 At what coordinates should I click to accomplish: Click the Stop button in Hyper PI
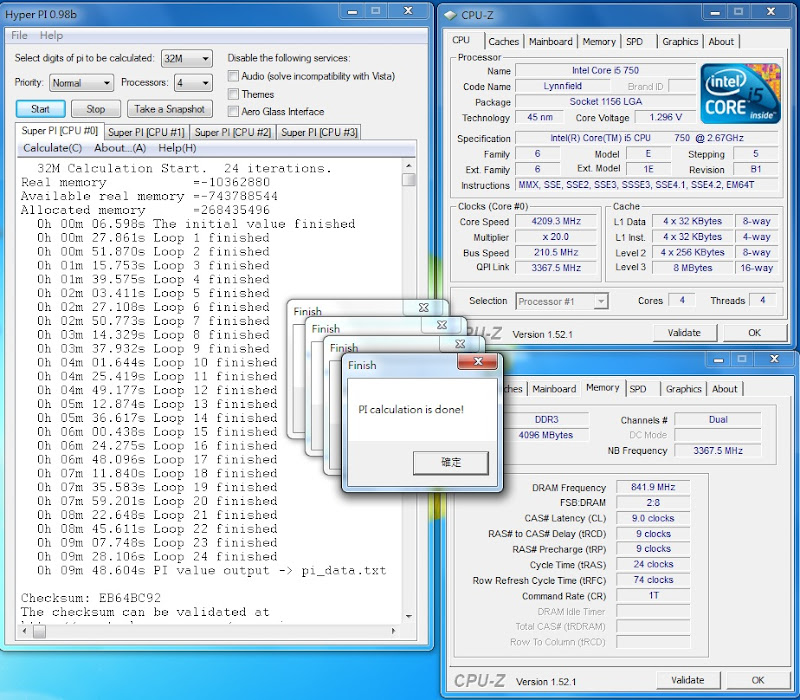(95, 109)
